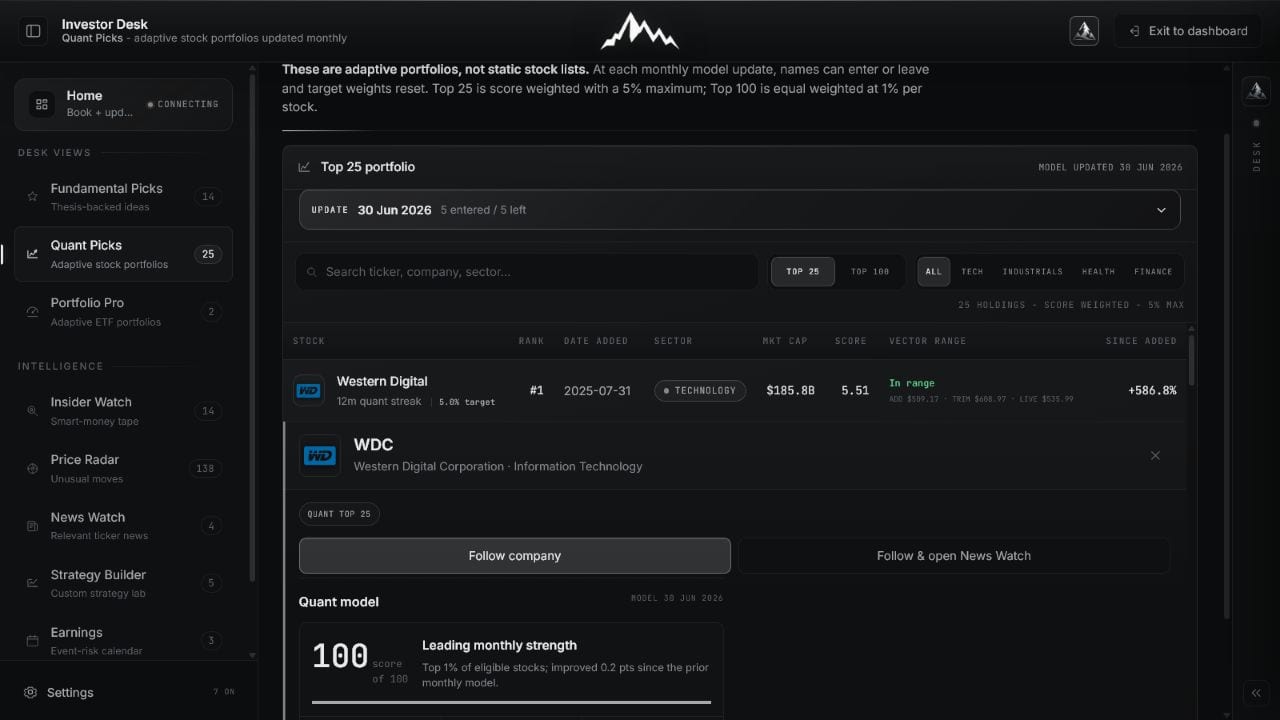Click the Price Radar icon in the sidebar
Screen dimensions: 1280x720
(32, 469)
